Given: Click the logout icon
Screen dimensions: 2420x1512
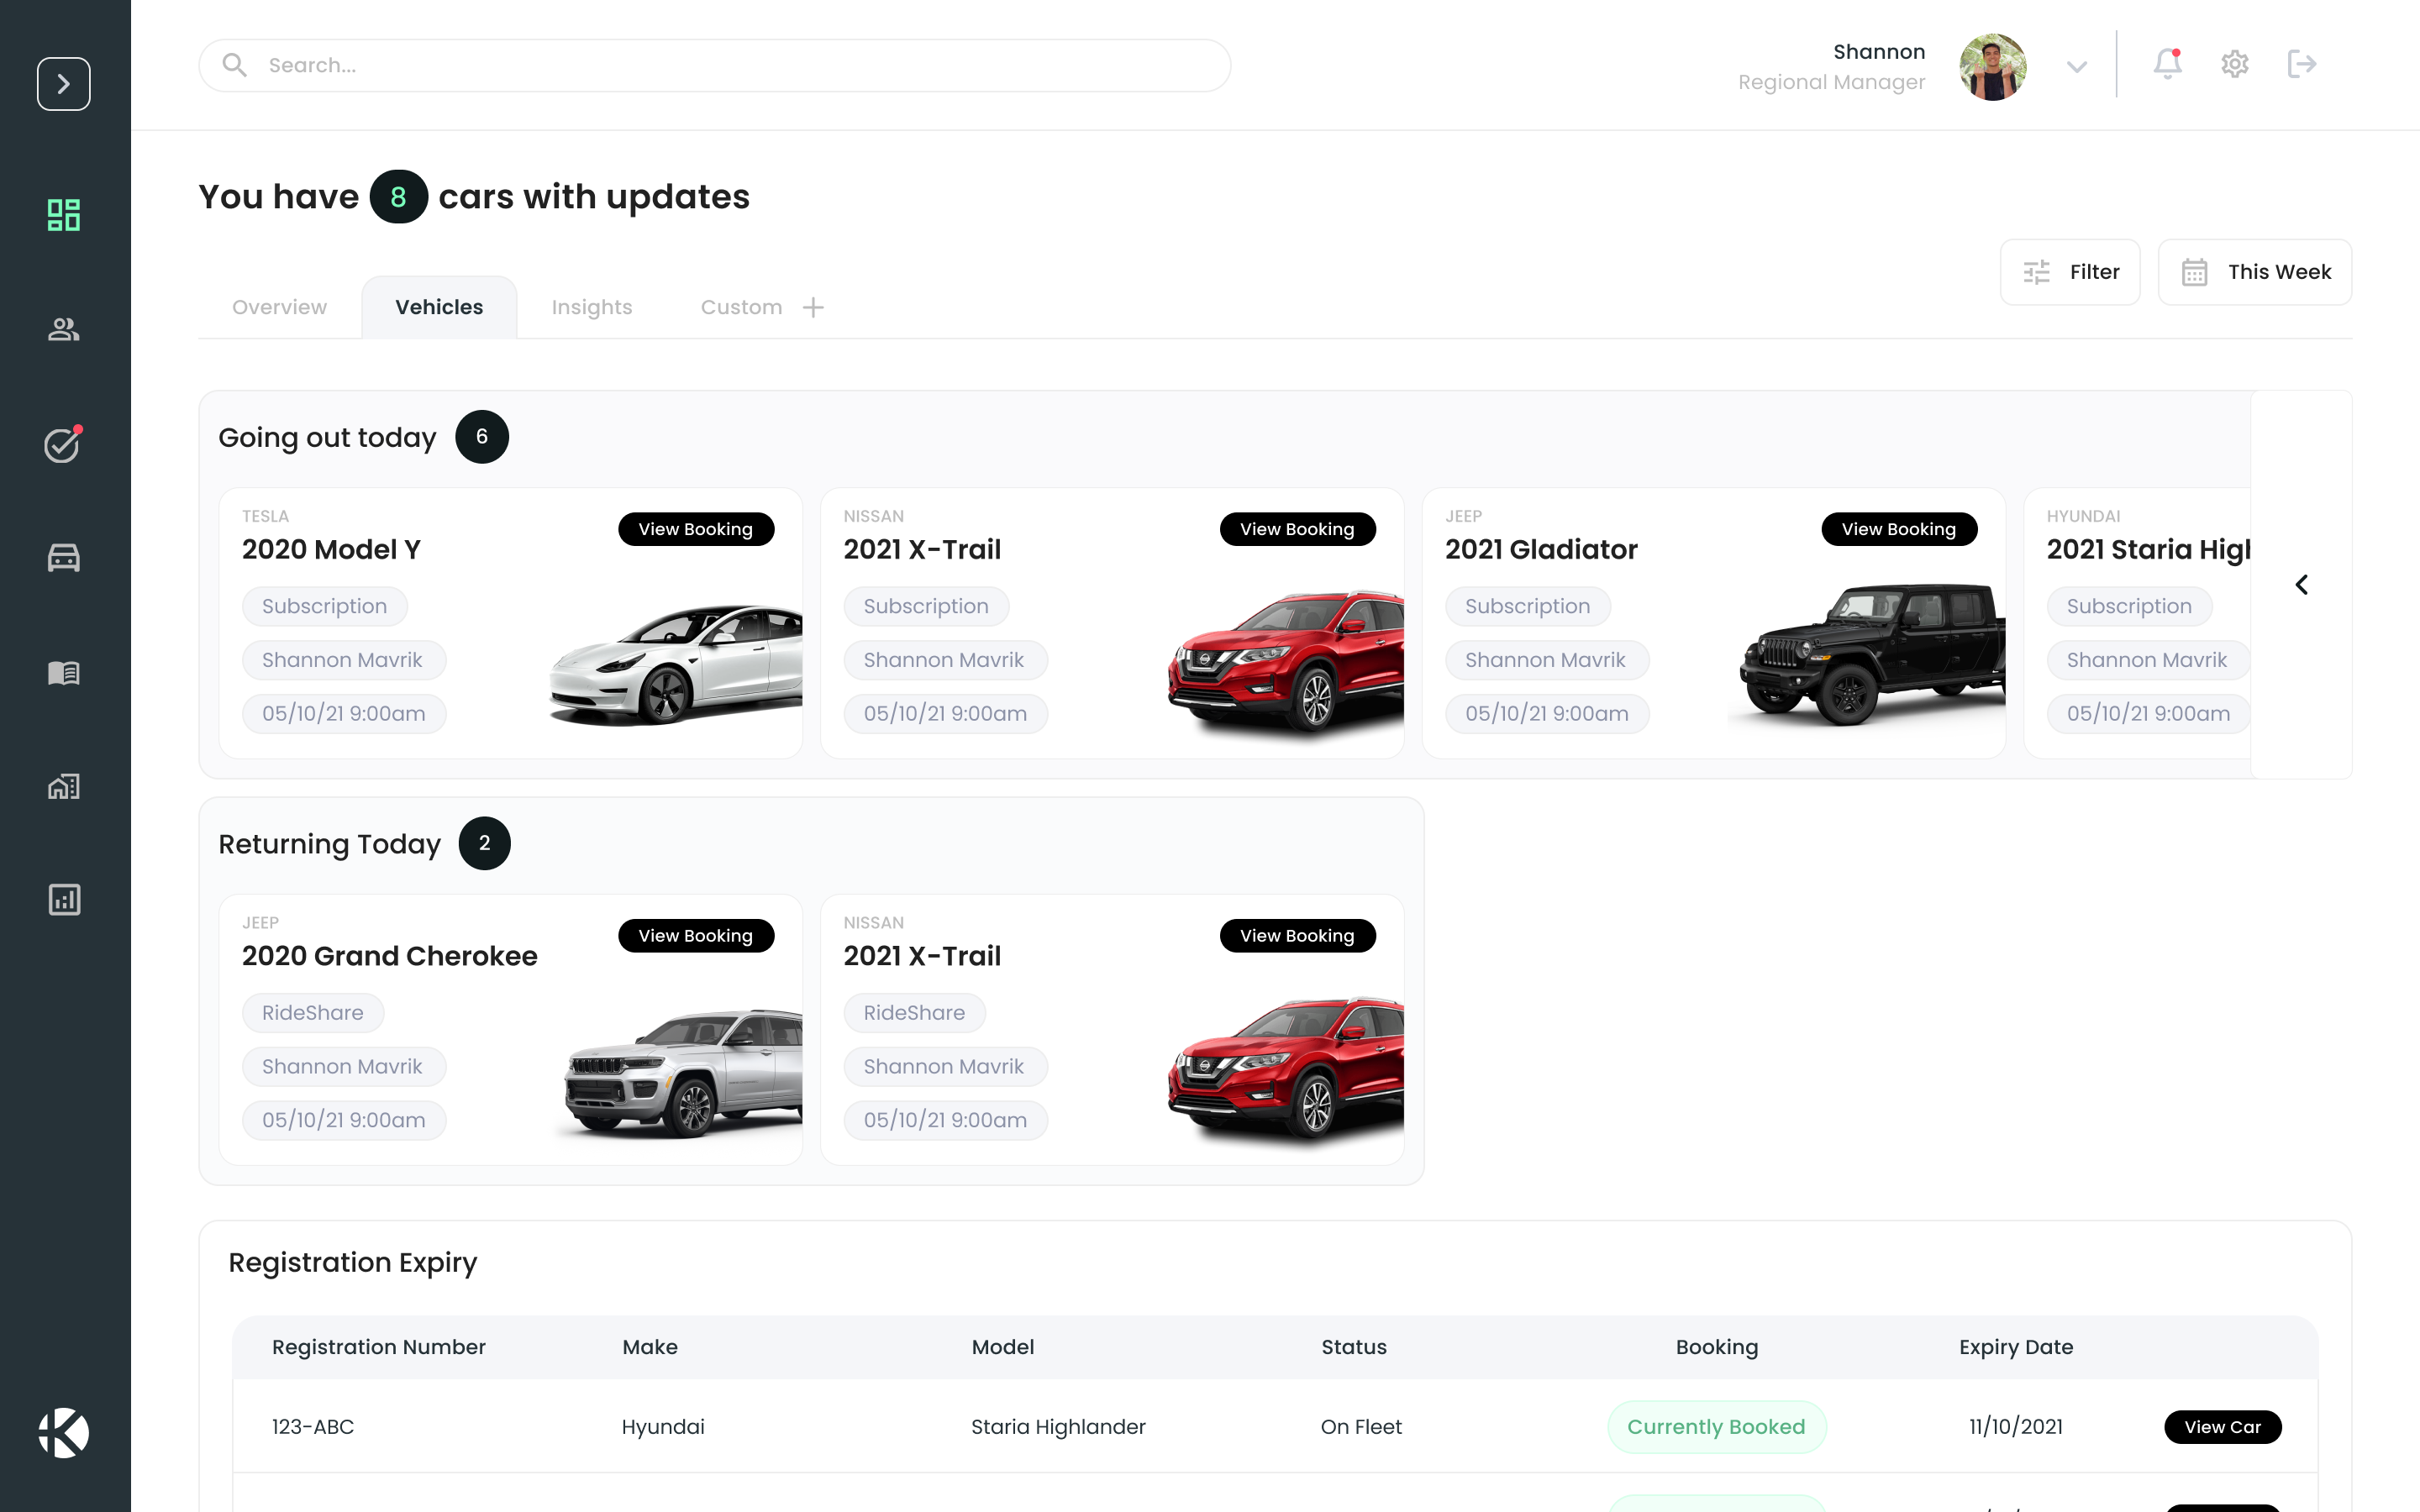Looking at the screenshot, I should (x=2302, y=64).
